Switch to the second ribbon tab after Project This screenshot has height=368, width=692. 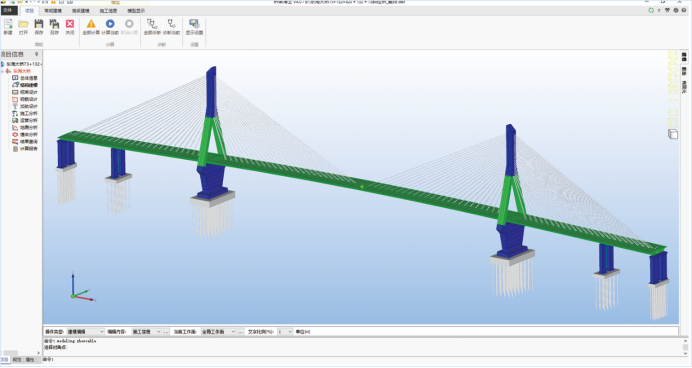coord(53,11)
